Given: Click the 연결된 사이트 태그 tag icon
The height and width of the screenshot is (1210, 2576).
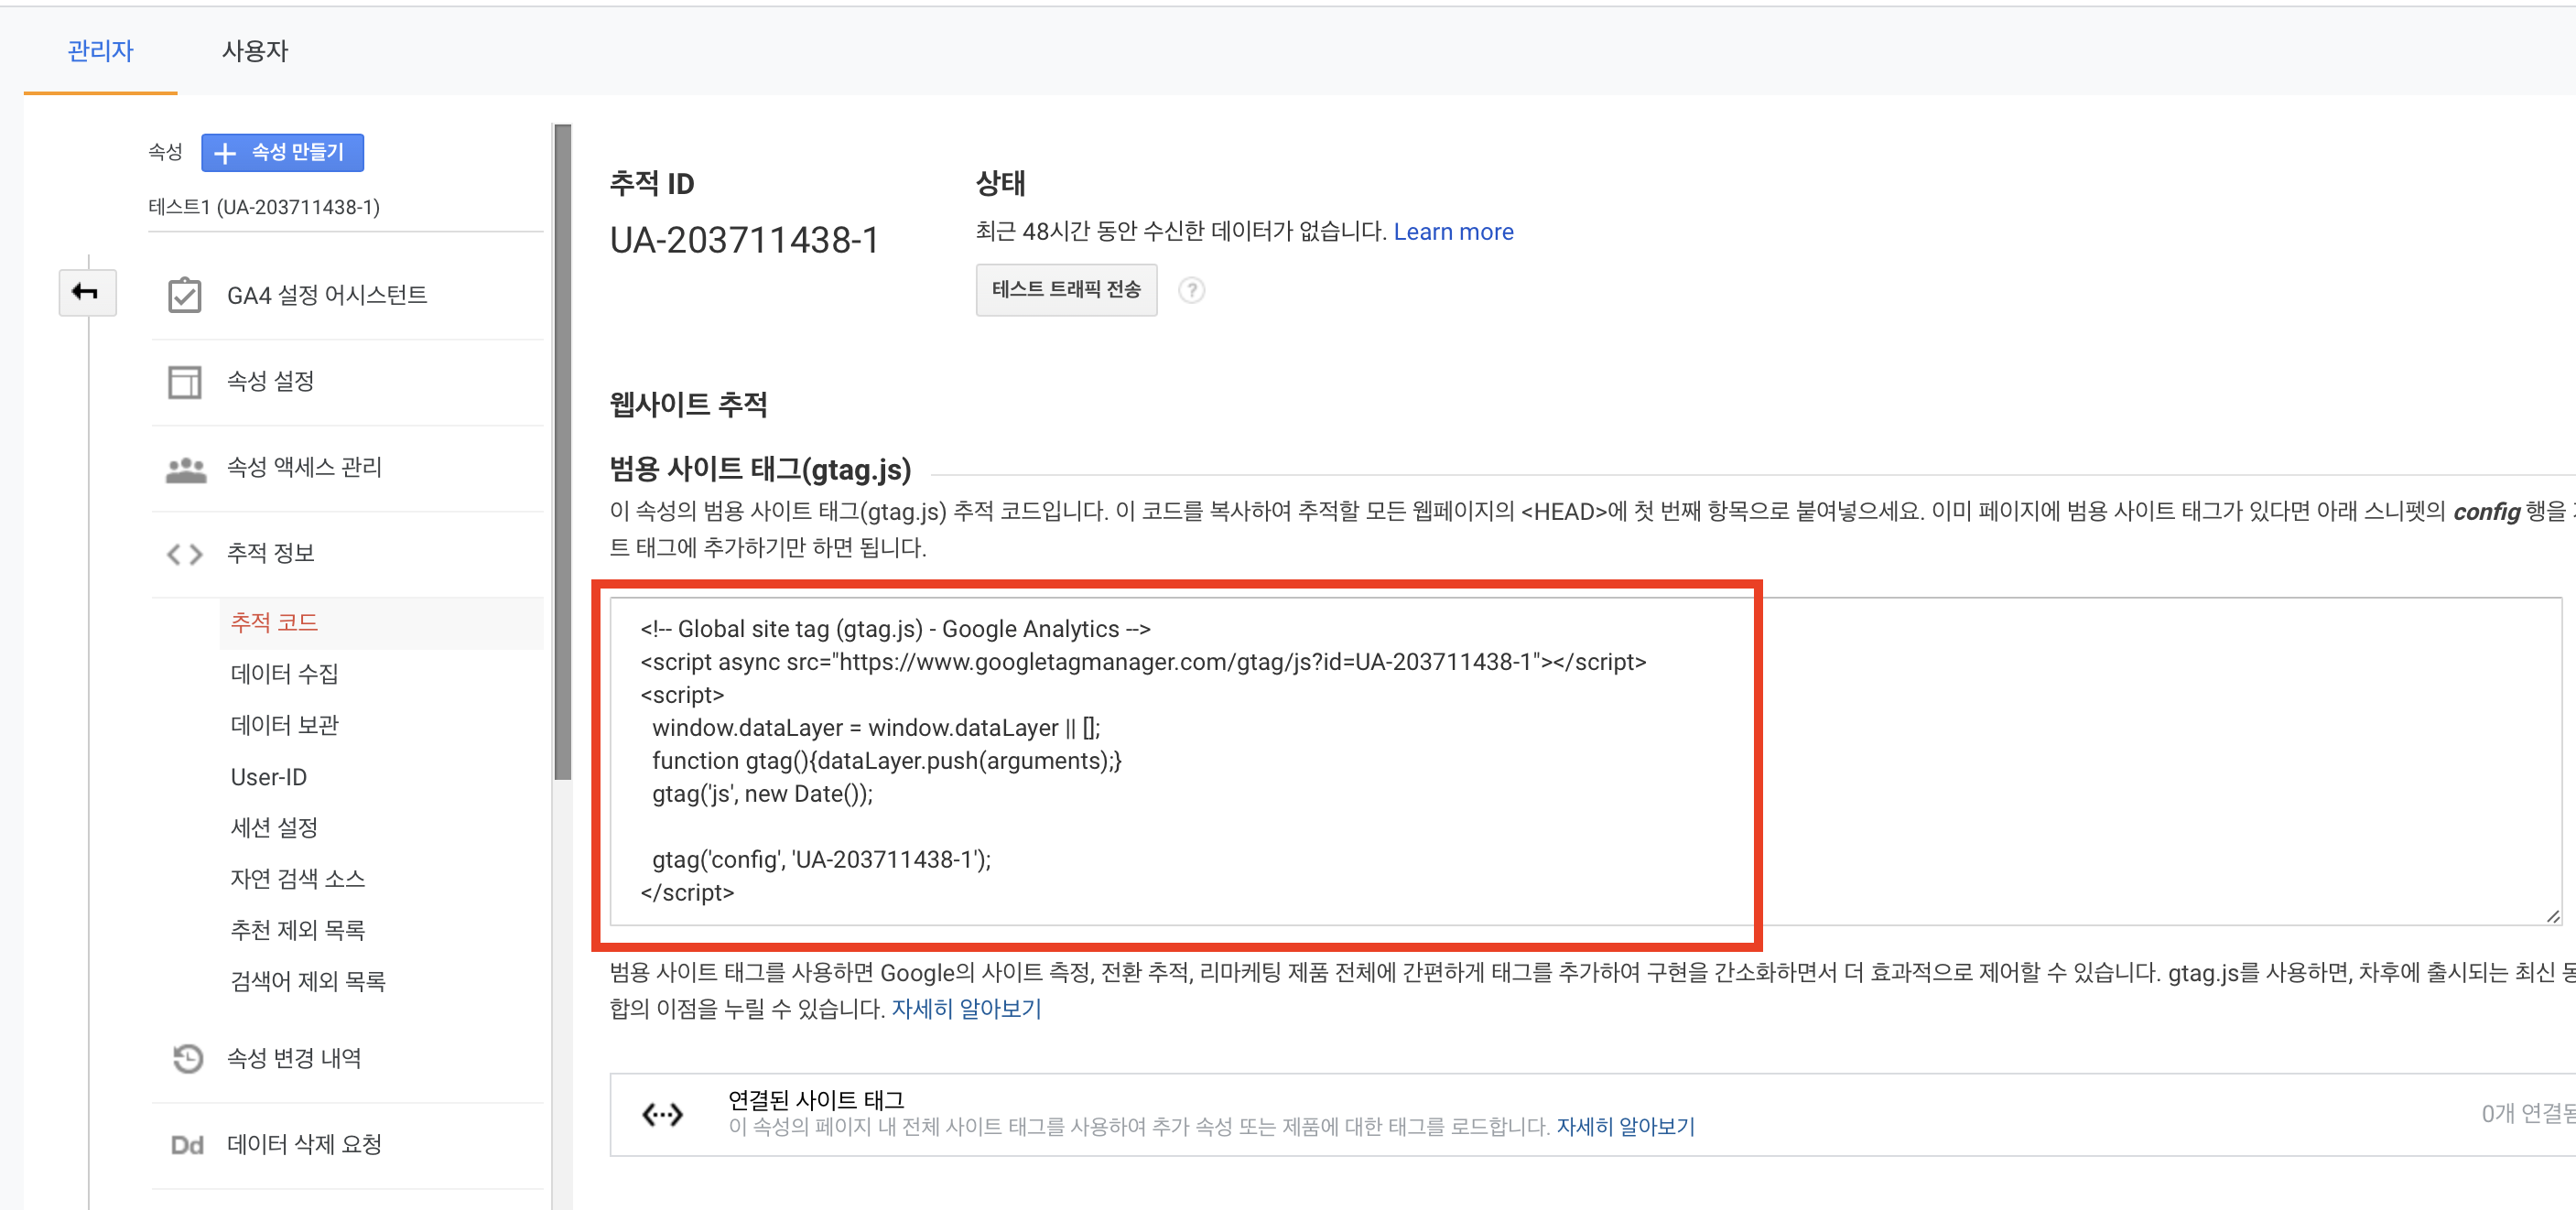Looking at the screenshot, I should 661,1112.
